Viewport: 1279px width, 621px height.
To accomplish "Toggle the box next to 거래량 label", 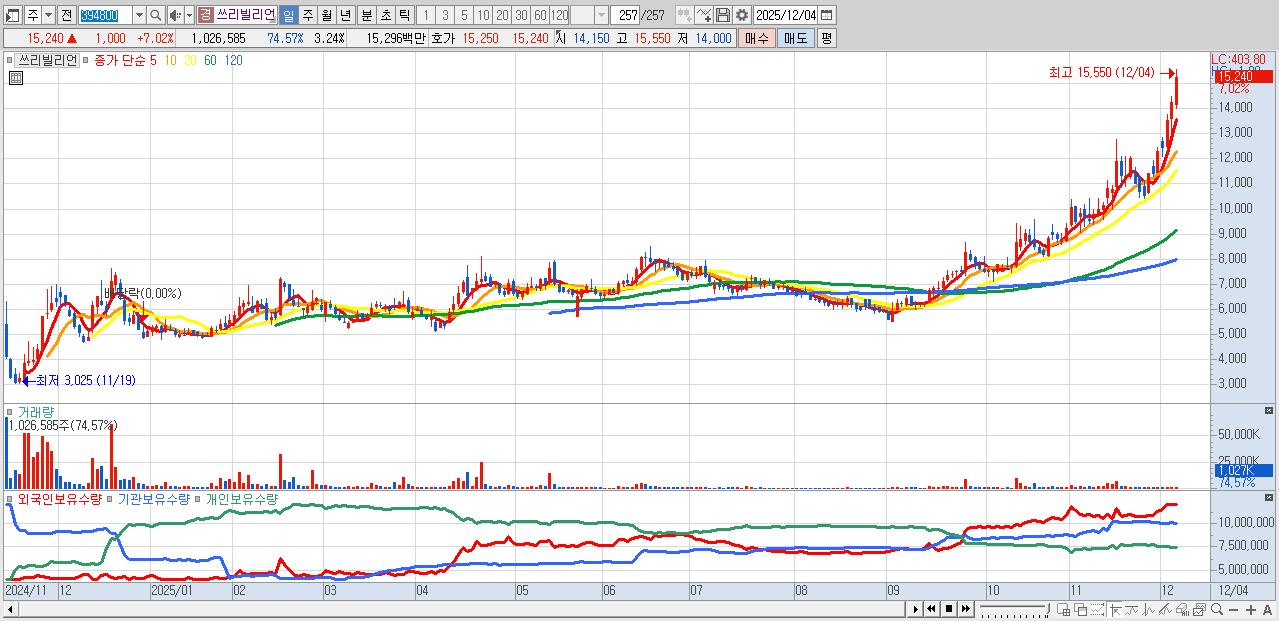I will [11, 411].
